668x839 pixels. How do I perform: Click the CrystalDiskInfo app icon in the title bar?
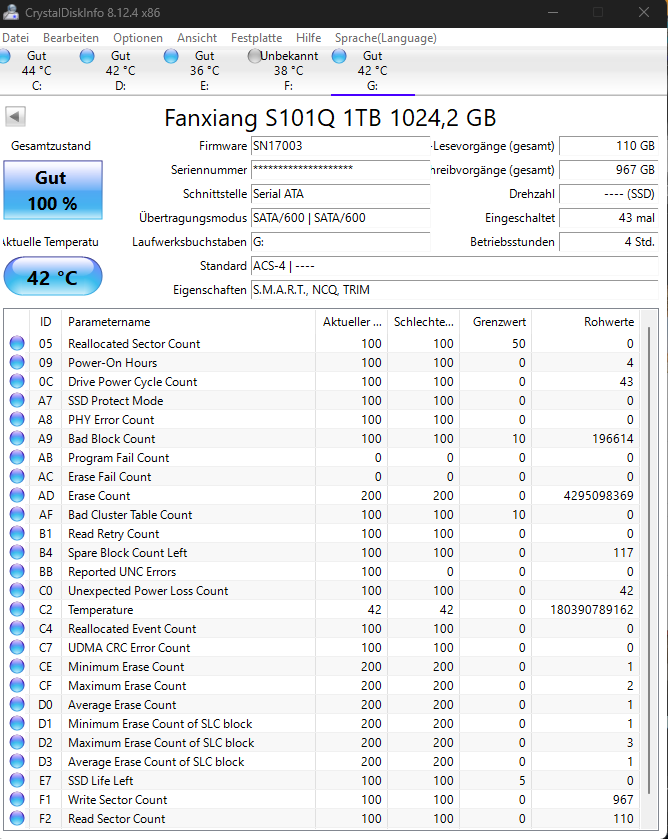pyautogui.click(x=10, y=12)
